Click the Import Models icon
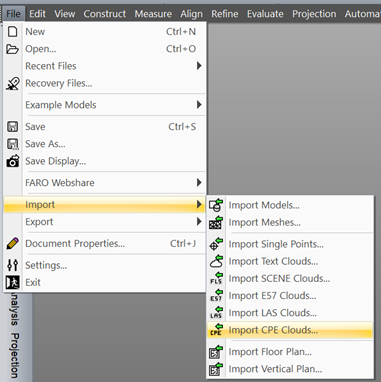The width and height of the screenshot is (381, 382). tap(216, 205)
